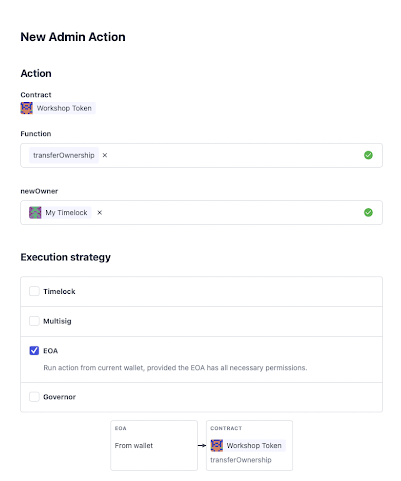Click the green checkmark in the Function field

coord(368,155)
